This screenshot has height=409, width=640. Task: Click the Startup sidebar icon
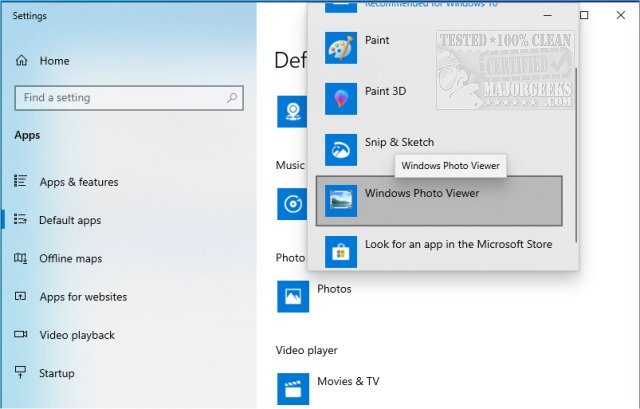point(20,372)
